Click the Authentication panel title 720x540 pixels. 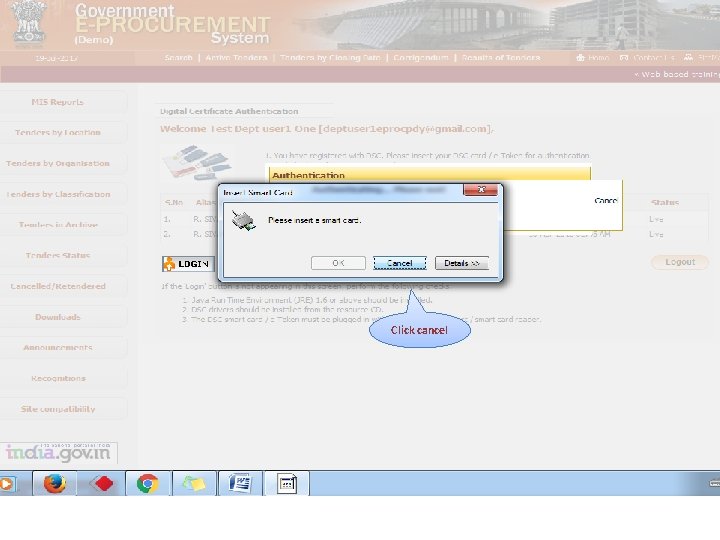click(x=308, y=175)
